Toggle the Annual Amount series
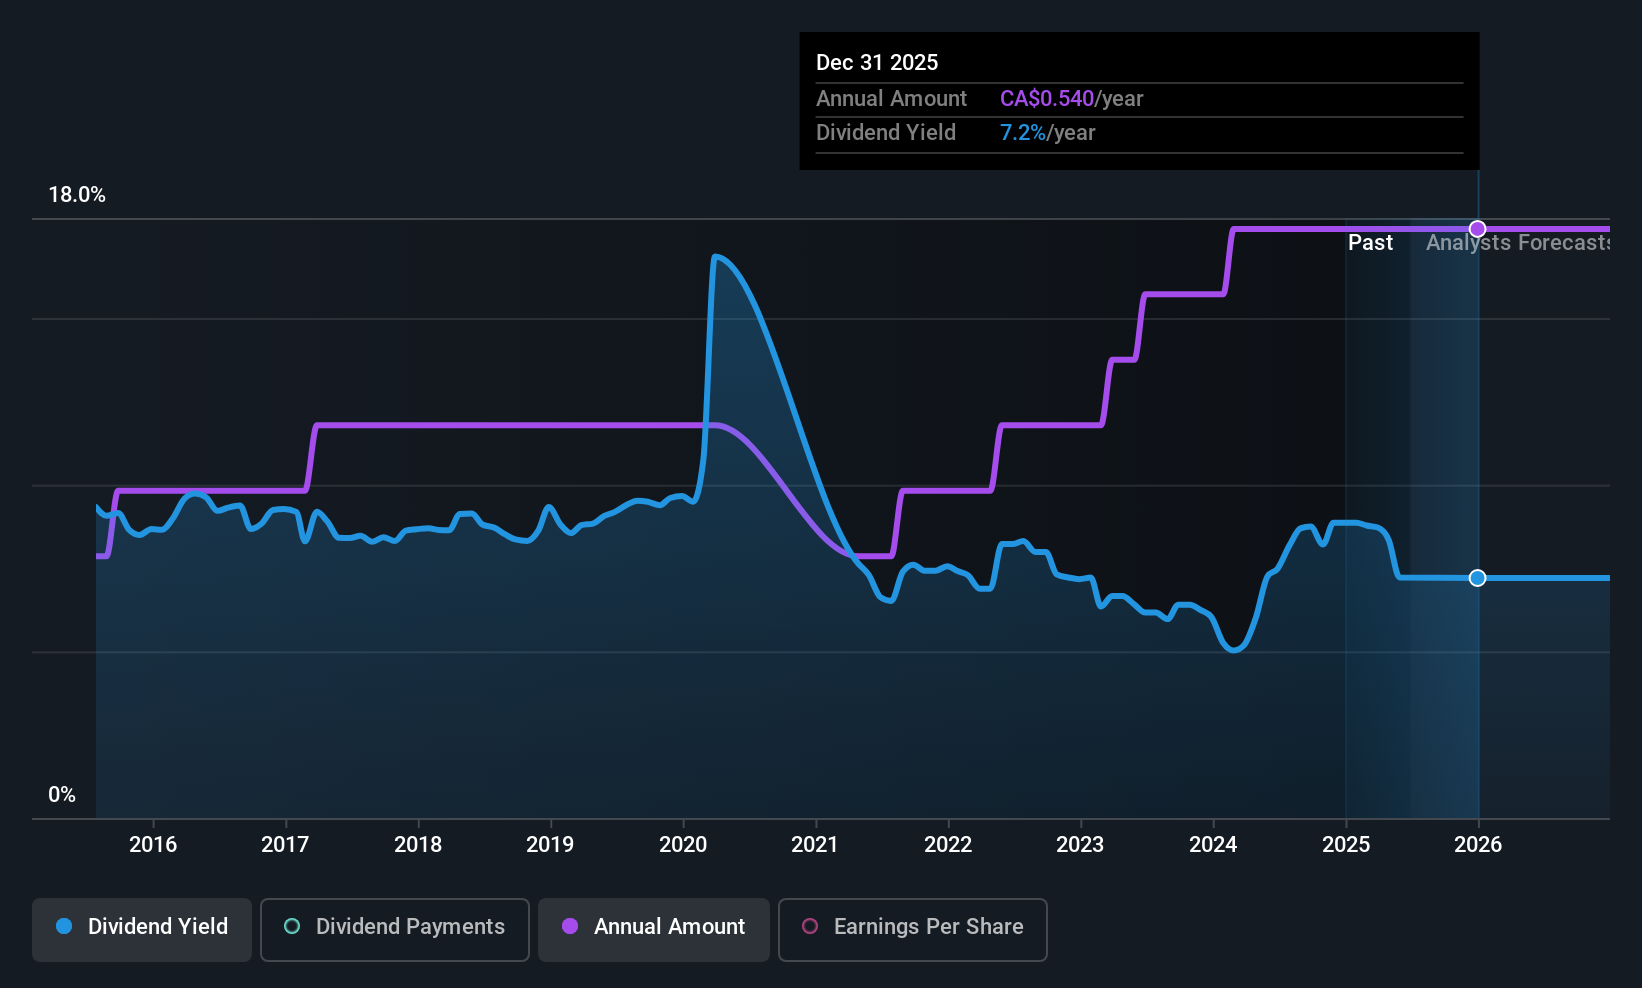This screenshot has height=988, width=1642. point(653,929)
